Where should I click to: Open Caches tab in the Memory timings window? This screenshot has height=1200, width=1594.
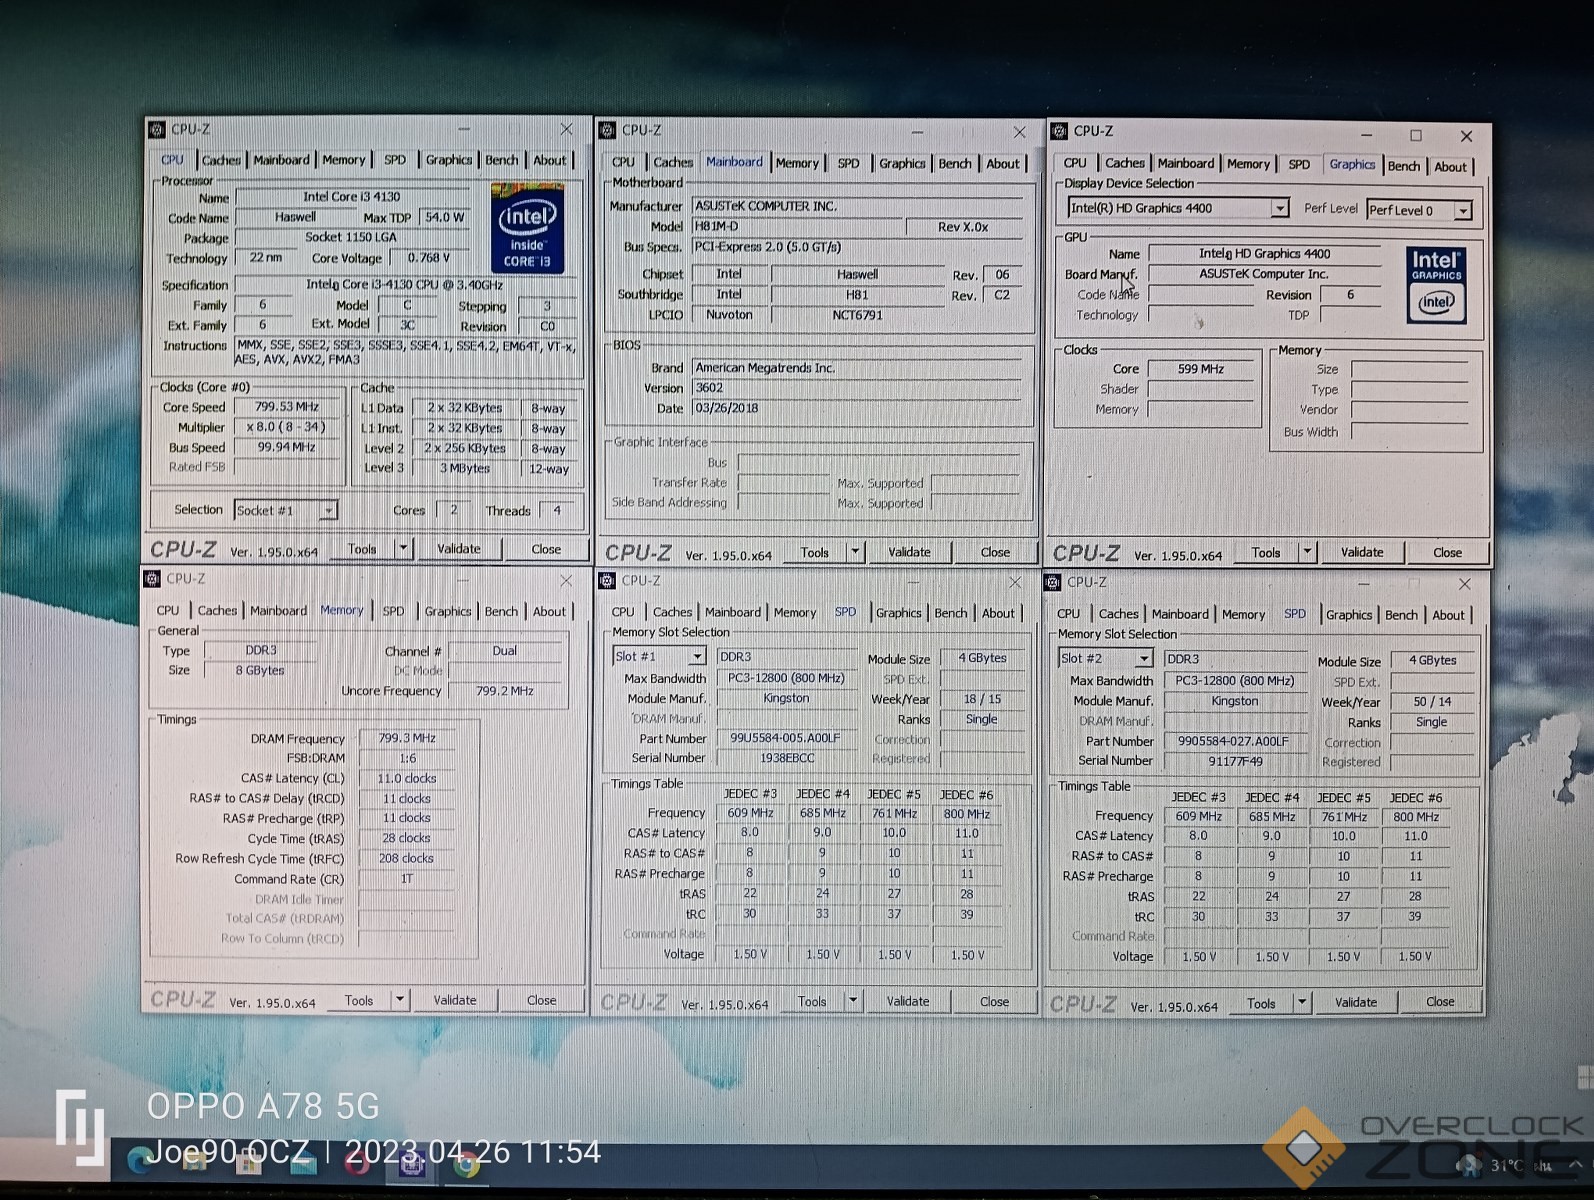tap(217, 610)
